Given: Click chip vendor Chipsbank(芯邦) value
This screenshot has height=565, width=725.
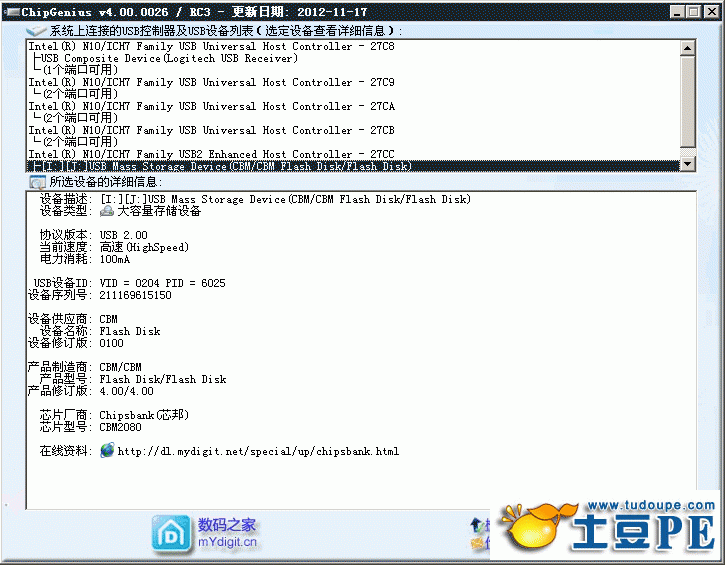Looking at the screenshot, I should [x=144, y=415].
